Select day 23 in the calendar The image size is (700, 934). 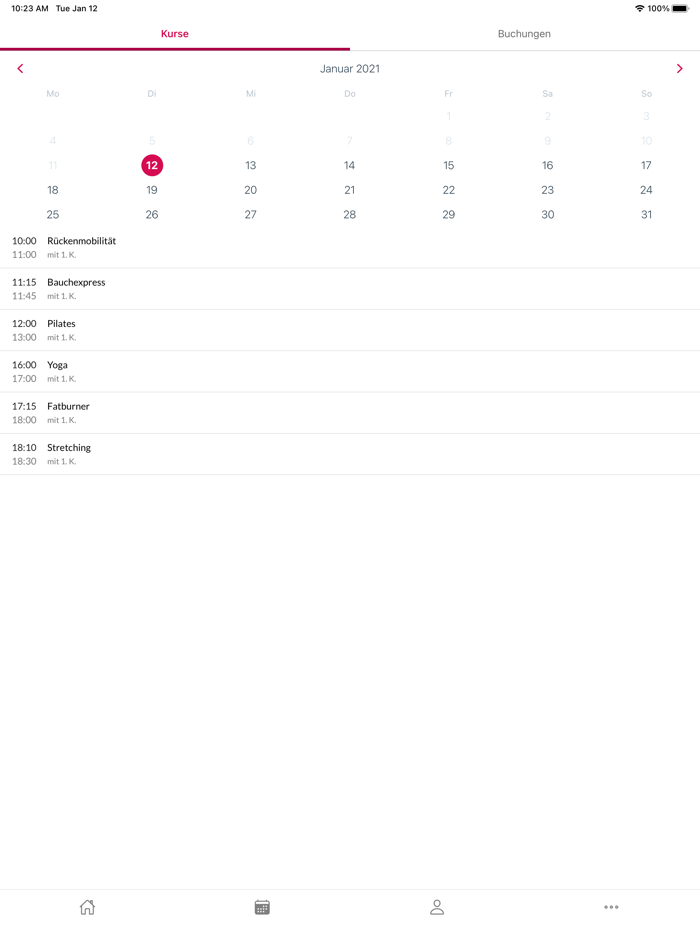[547, 190]
